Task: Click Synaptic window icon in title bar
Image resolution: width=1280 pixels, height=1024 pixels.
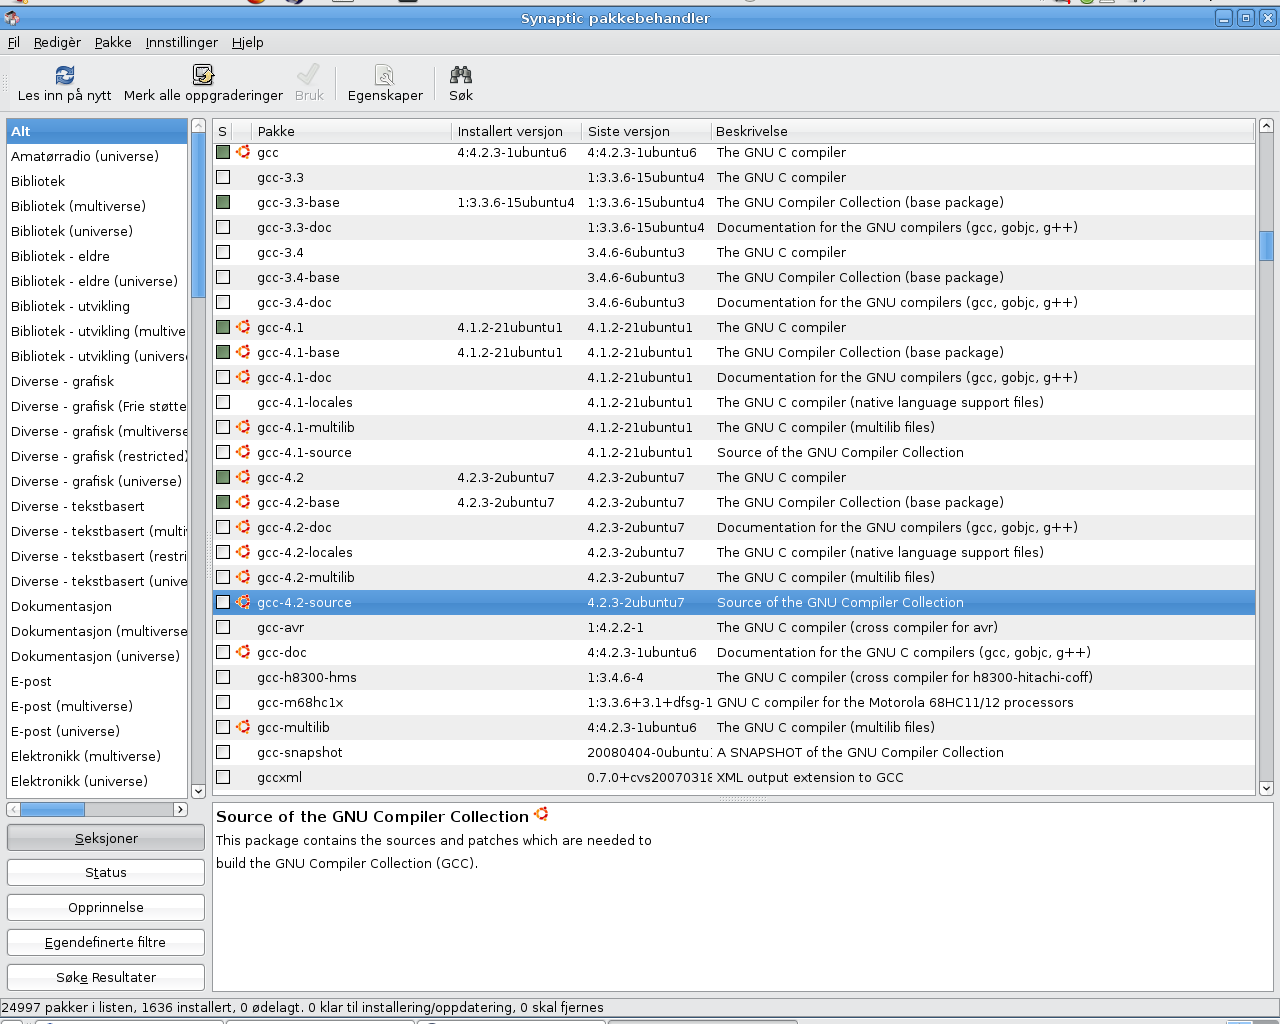Action: click(12, 18)
